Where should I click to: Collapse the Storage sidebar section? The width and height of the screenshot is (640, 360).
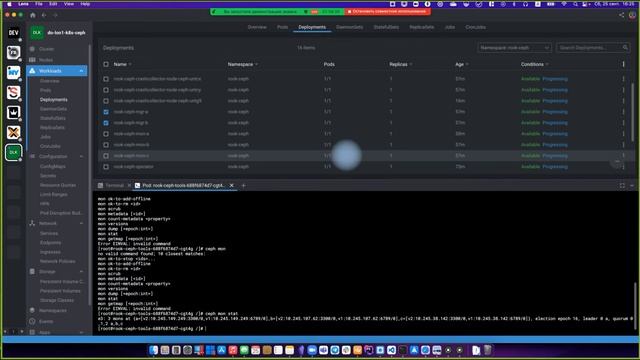81,272
